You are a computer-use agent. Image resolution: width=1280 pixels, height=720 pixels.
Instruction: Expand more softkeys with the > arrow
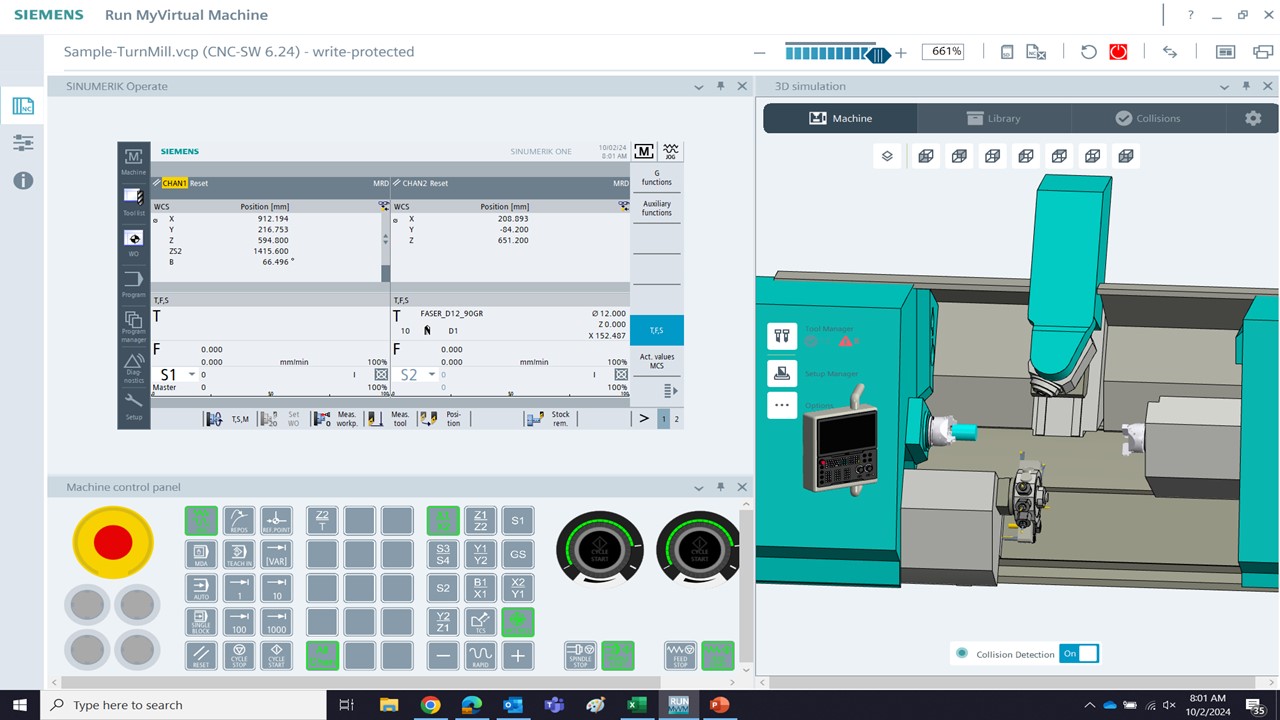(x=644, y=419)
